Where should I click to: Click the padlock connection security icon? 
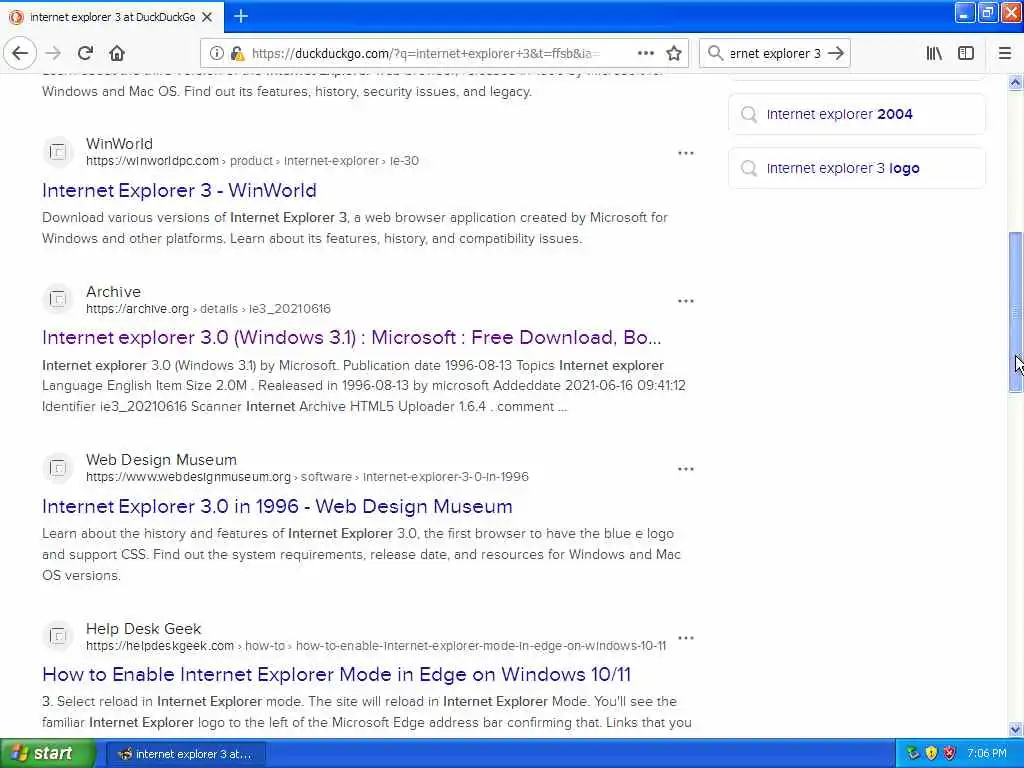coord(238,54)
